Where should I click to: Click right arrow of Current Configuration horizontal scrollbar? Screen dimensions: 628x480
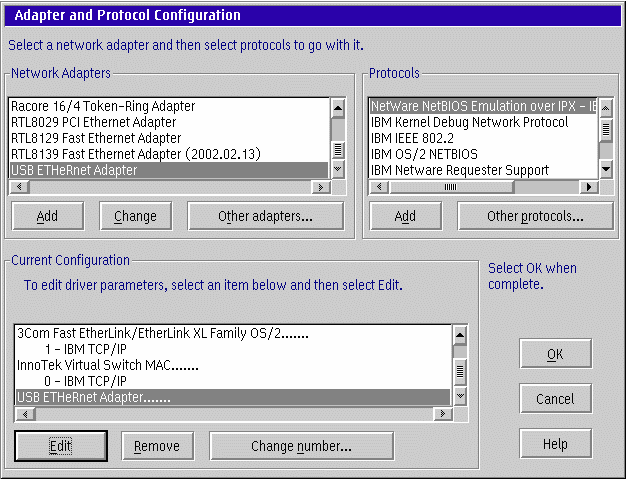(443, 414)
